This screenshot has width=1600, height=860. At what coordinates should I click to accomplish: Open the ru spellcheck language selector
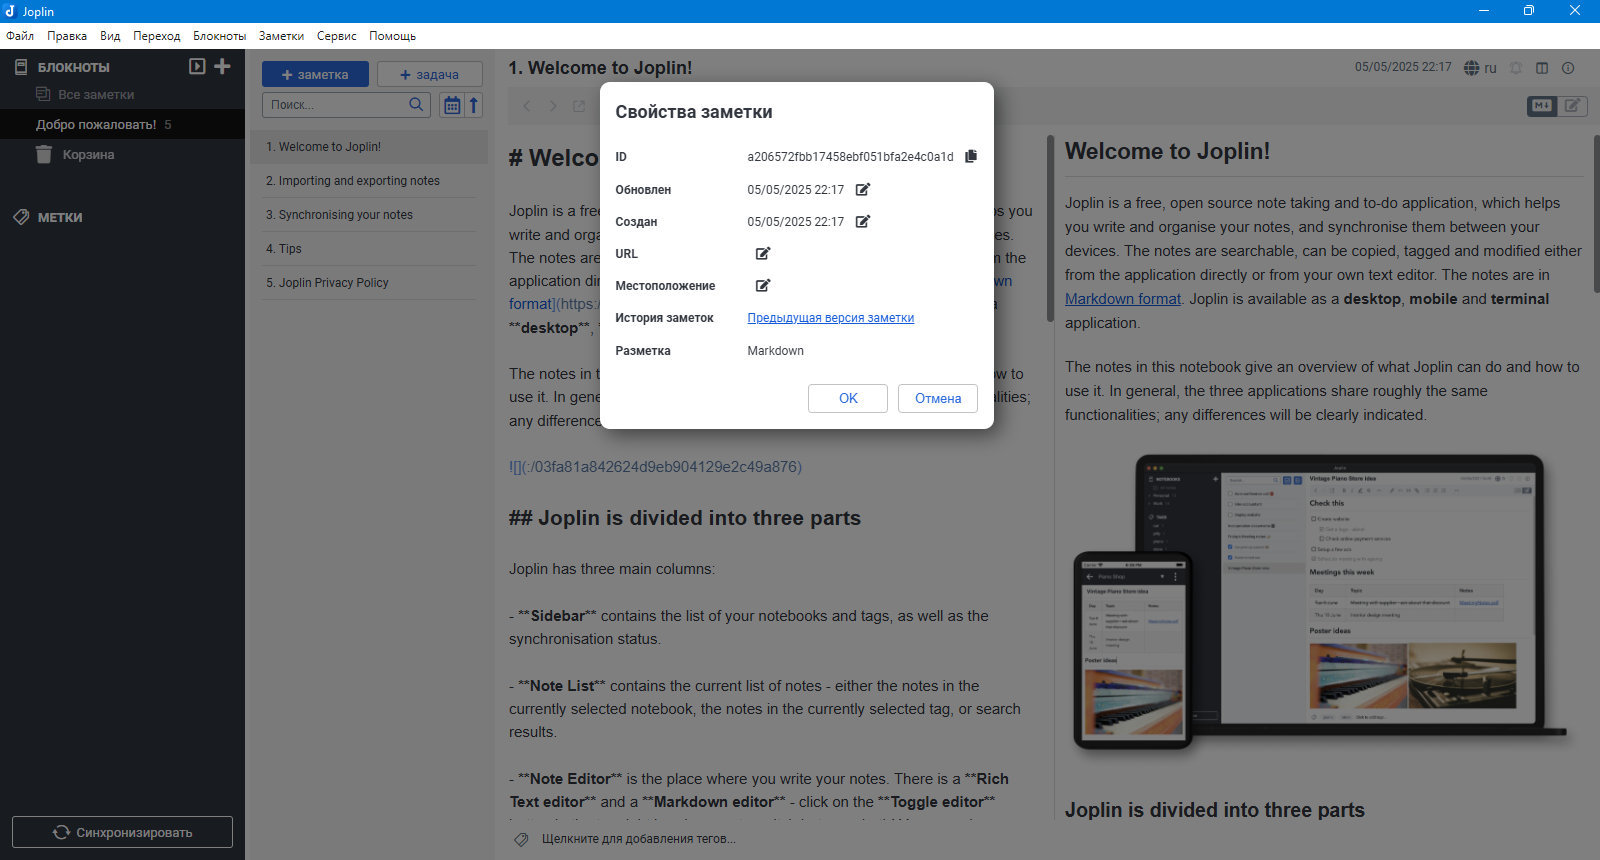pos(1480,68)
